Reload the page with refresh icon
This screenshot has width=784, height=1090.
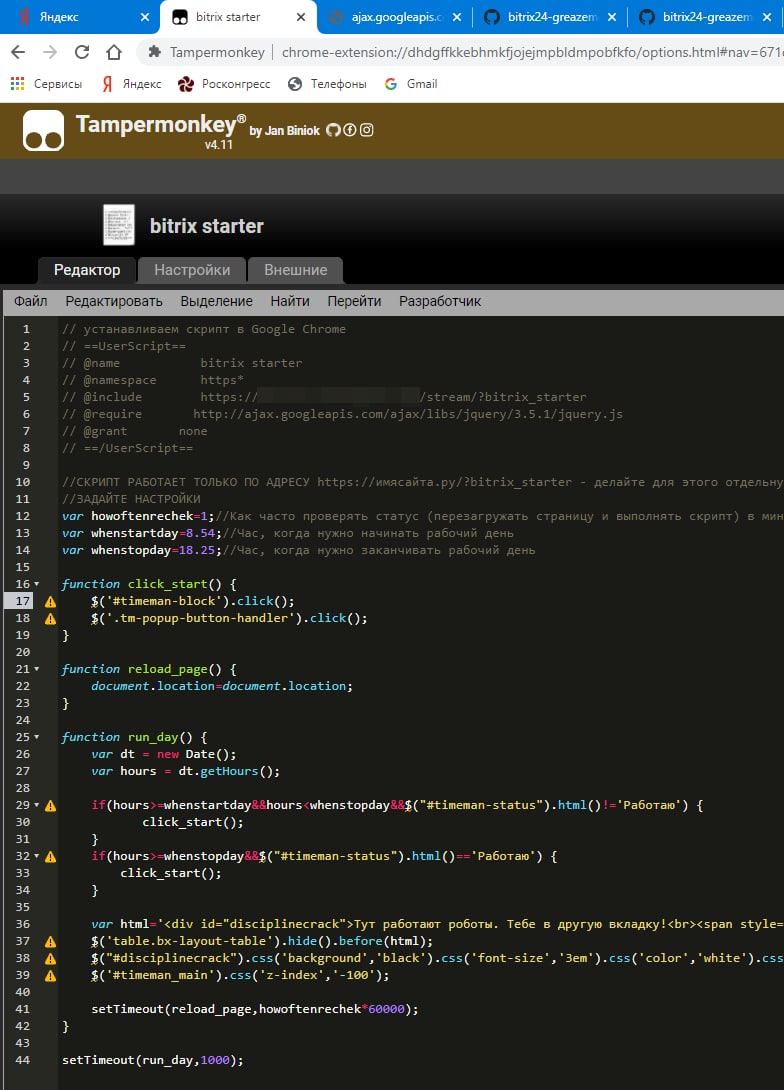[82, 51]
